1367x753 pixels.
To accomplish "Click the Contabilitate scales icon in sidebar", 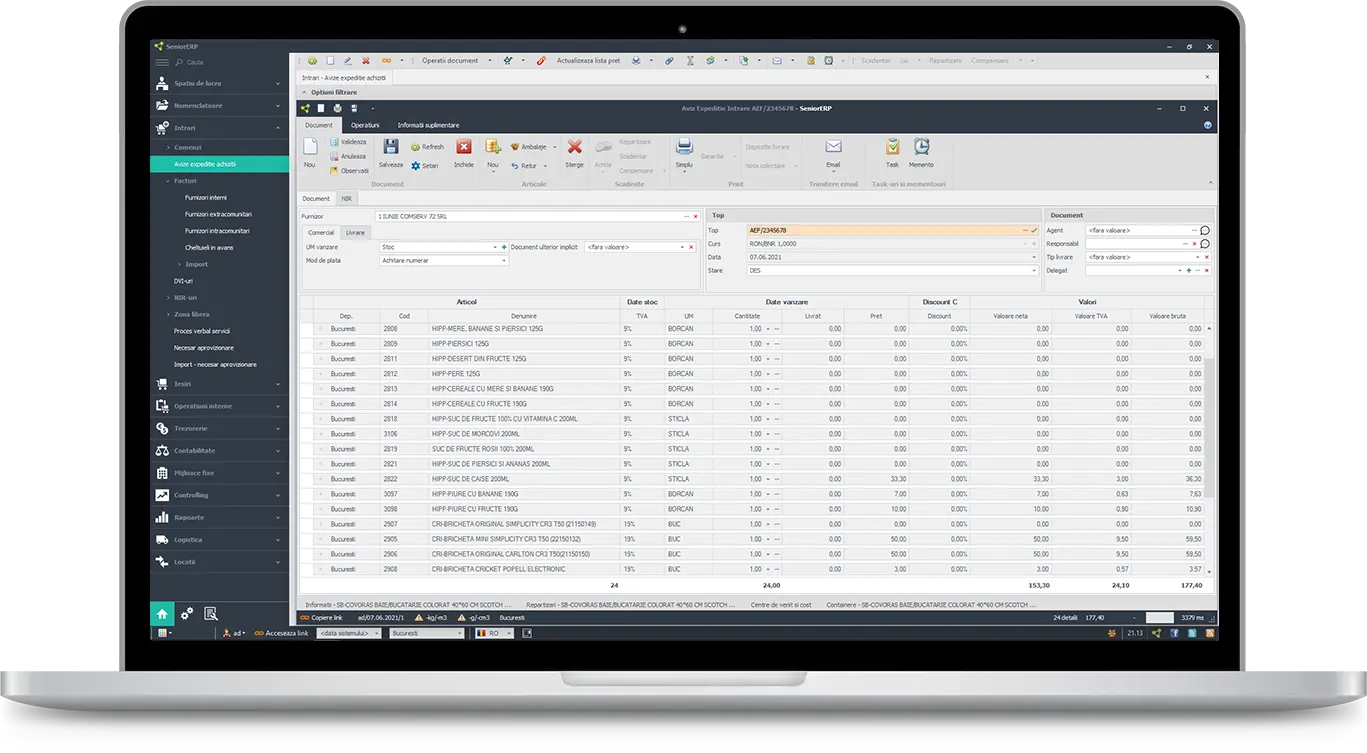I will (162, 451).
